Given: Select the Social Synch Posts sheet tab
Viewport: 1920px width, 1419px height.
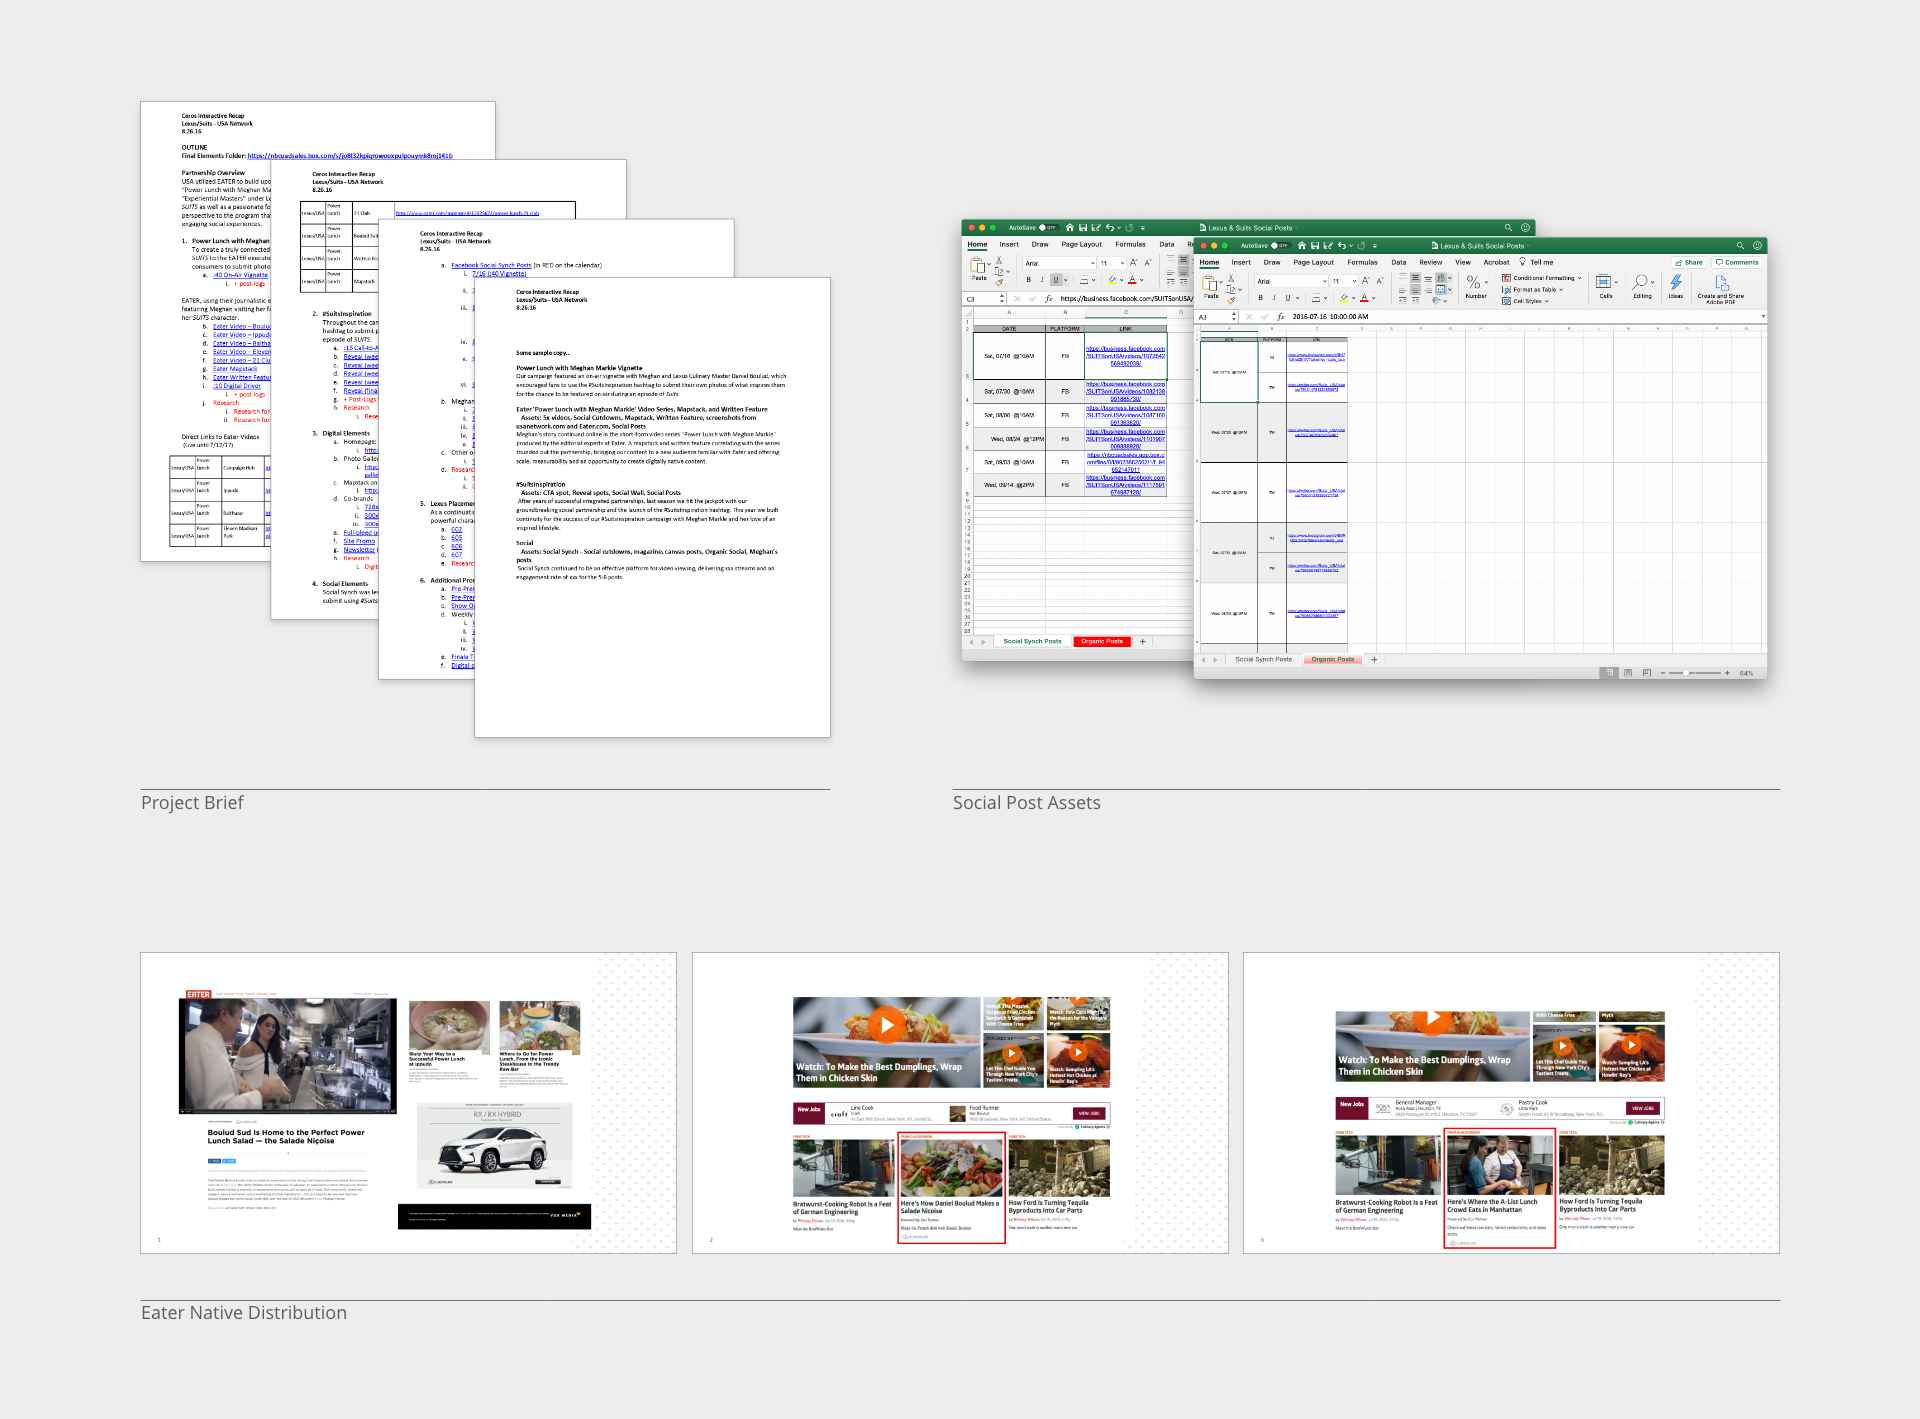Looking at the screenshot, I should 1263,659.
